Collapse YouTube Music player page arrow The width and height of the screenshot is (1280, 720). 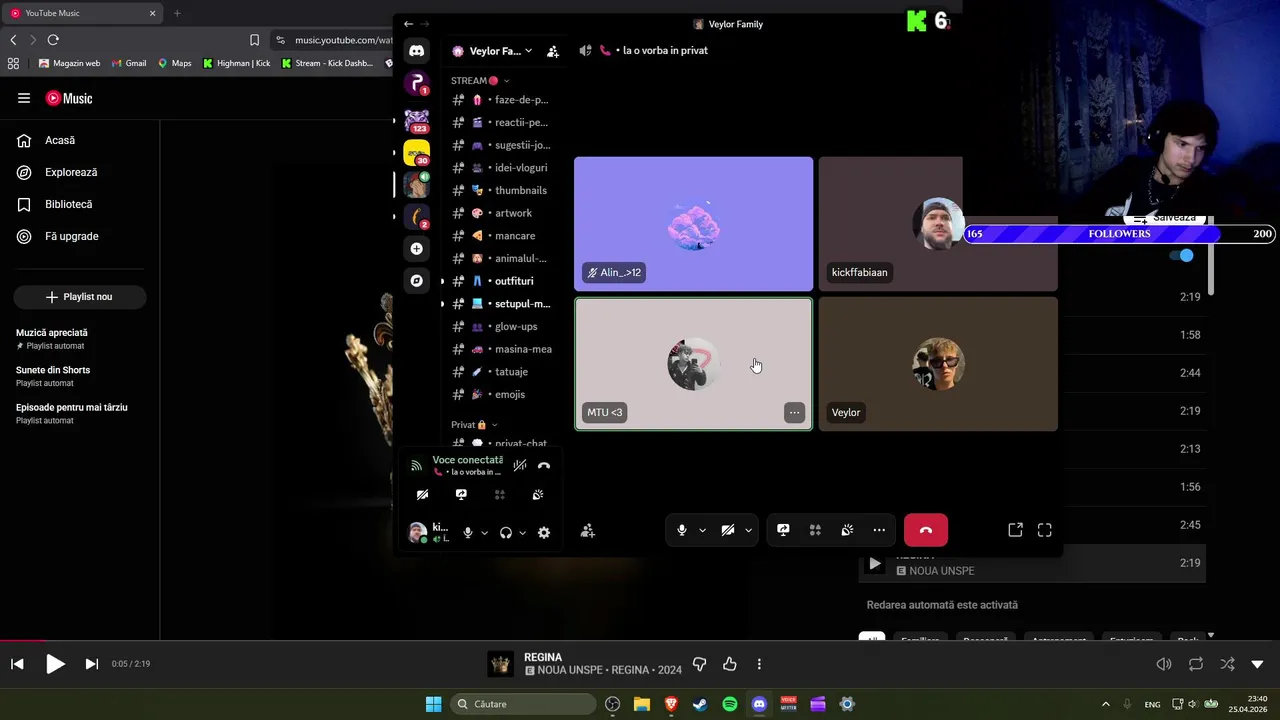coord(1257,664)
